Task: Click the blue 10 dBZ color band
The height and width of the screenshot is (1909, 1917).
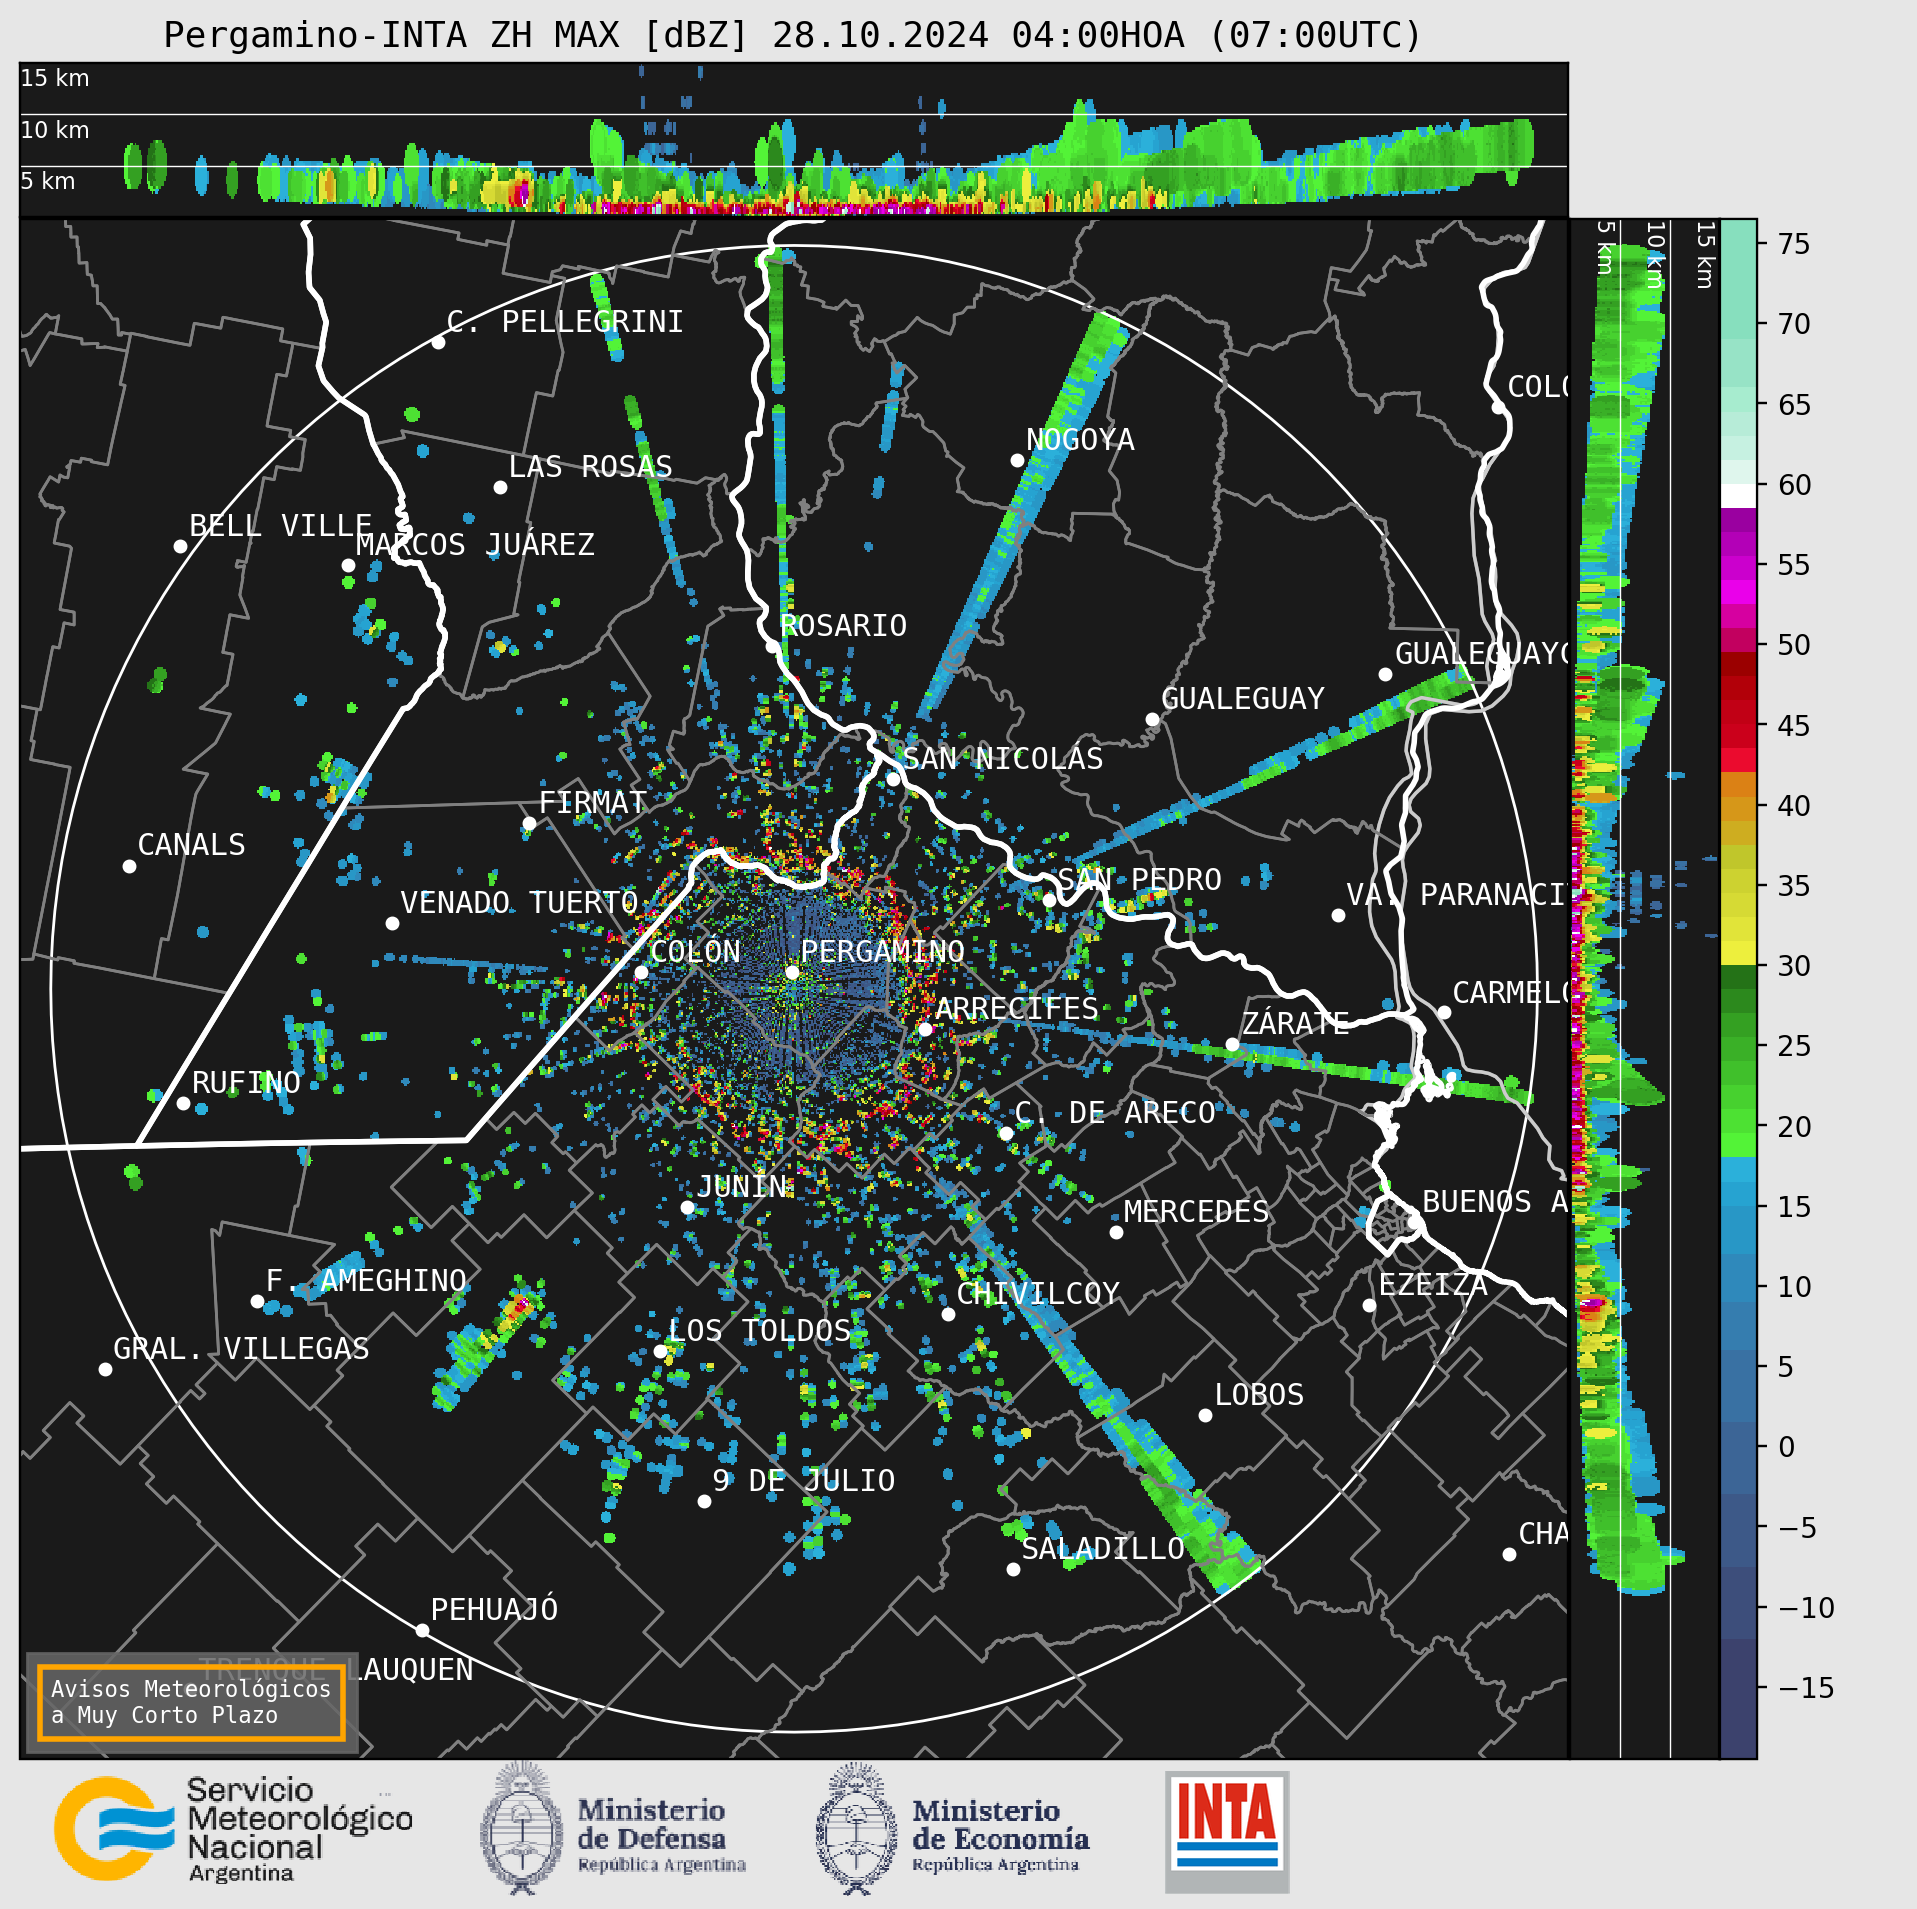Action: 1738,1290
